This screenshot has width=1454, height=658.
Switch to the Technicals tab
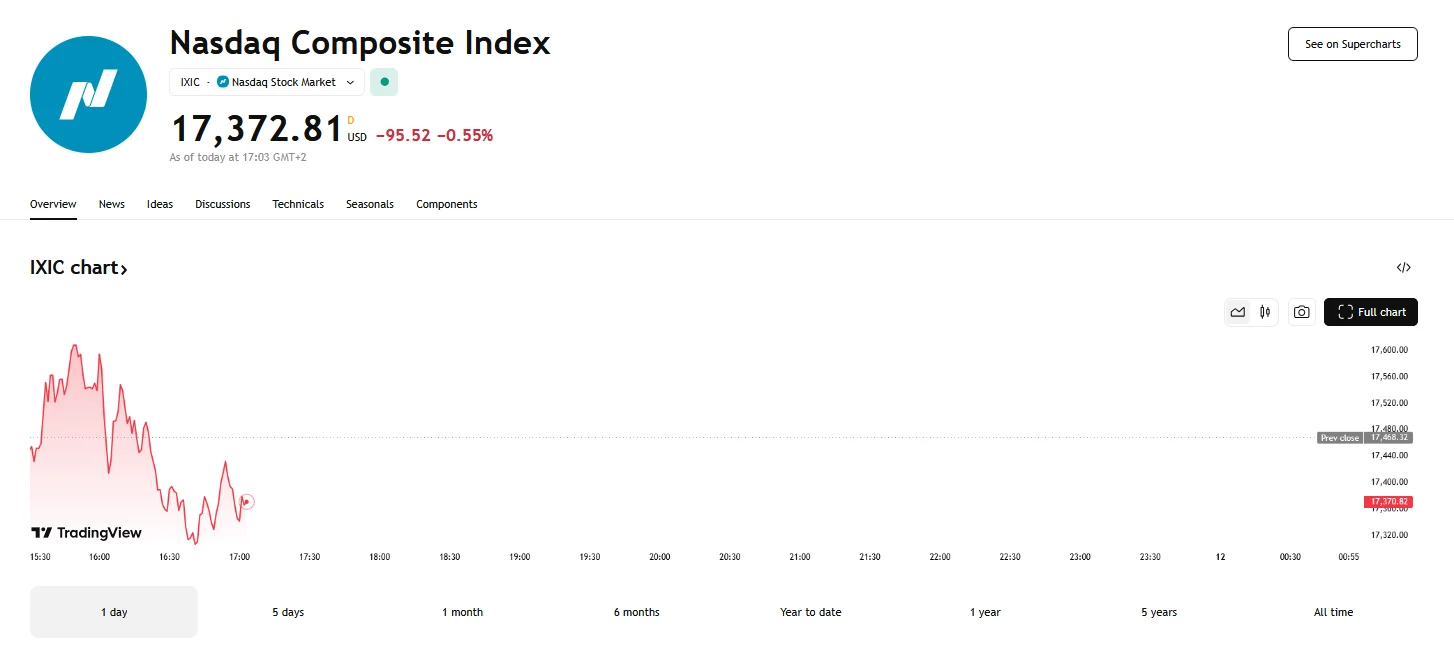pos(298,204)
